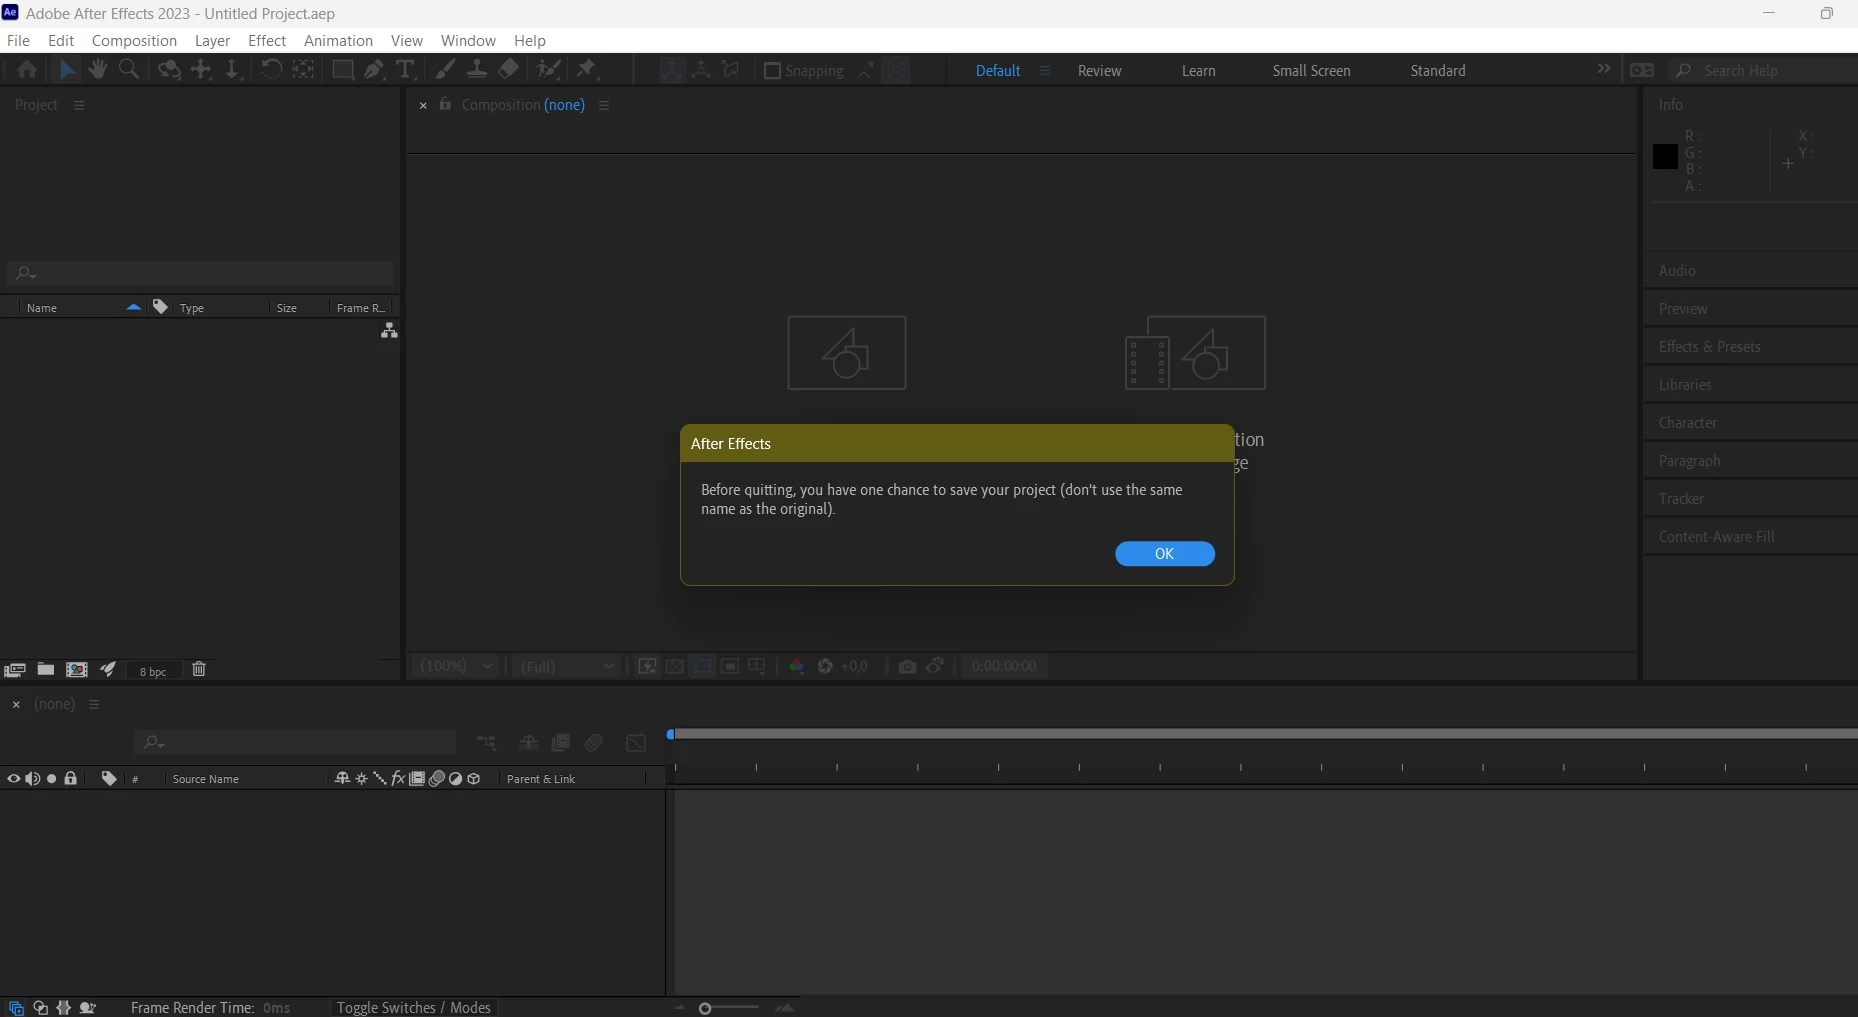Image resolution: width=1858 pixels, height=1017 pixels.
Task: Sort the Project panel by Name column
Action: 42,307
